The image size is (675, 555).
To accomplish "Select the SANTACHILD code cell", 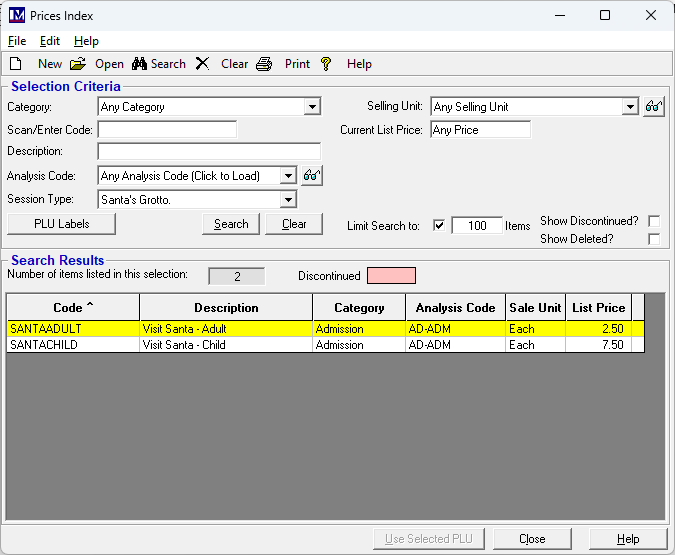I will click(73, 344).
